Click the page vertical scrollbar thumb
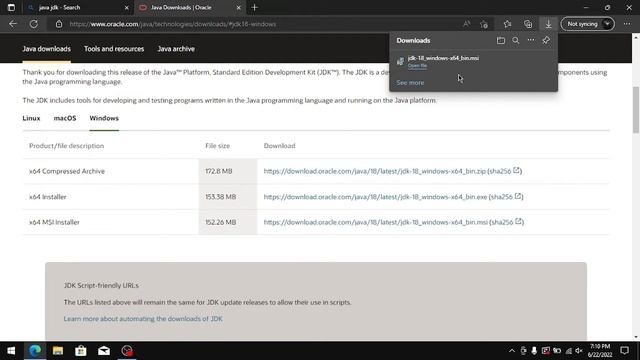640x360 pixels. (x=636, y=109)
